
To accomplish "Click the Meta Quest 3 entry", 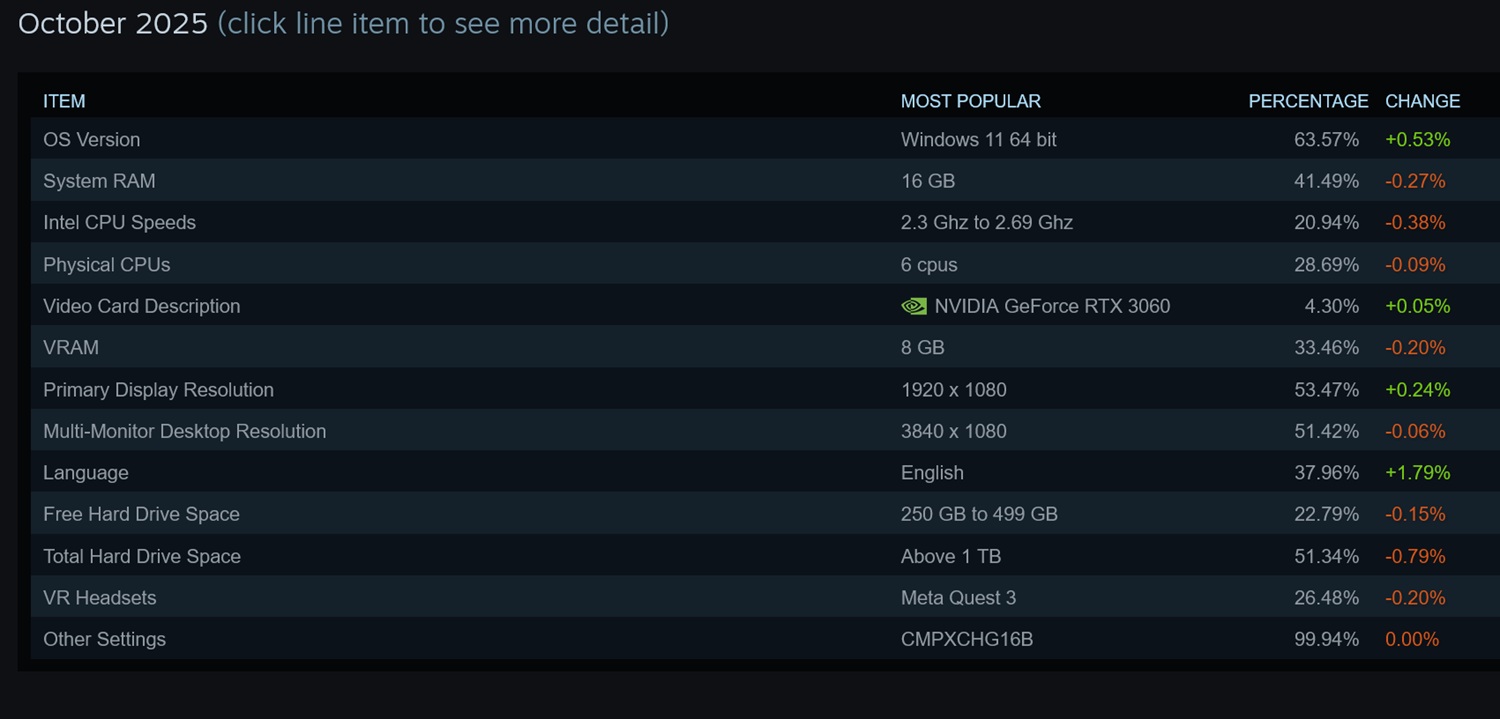I will 958,598.
